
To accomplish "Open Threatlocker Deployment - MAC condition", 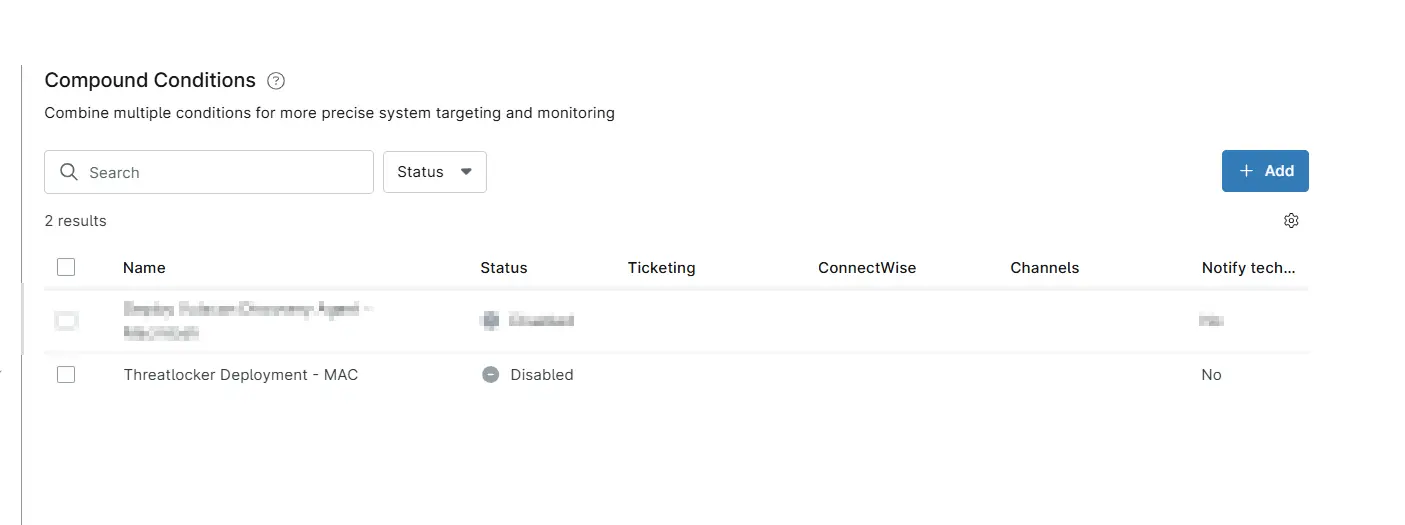I will 240,375.
